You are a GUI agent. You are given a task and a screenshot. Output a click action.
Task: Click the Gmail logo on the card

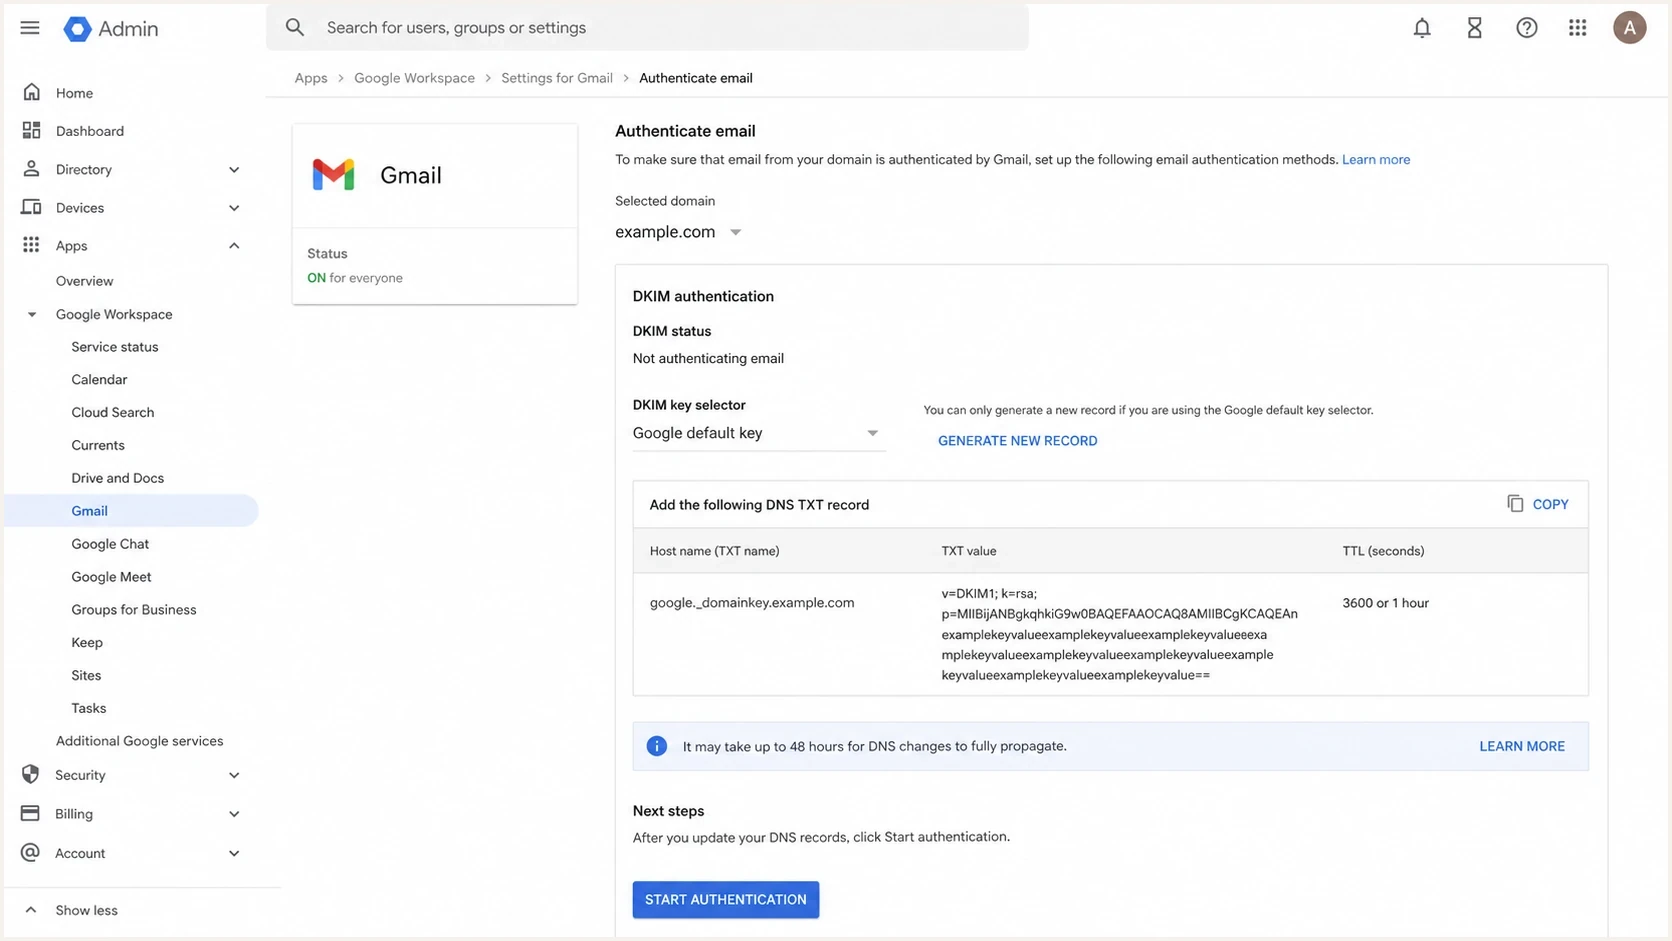pyautogui.click(x=333, y=175)
